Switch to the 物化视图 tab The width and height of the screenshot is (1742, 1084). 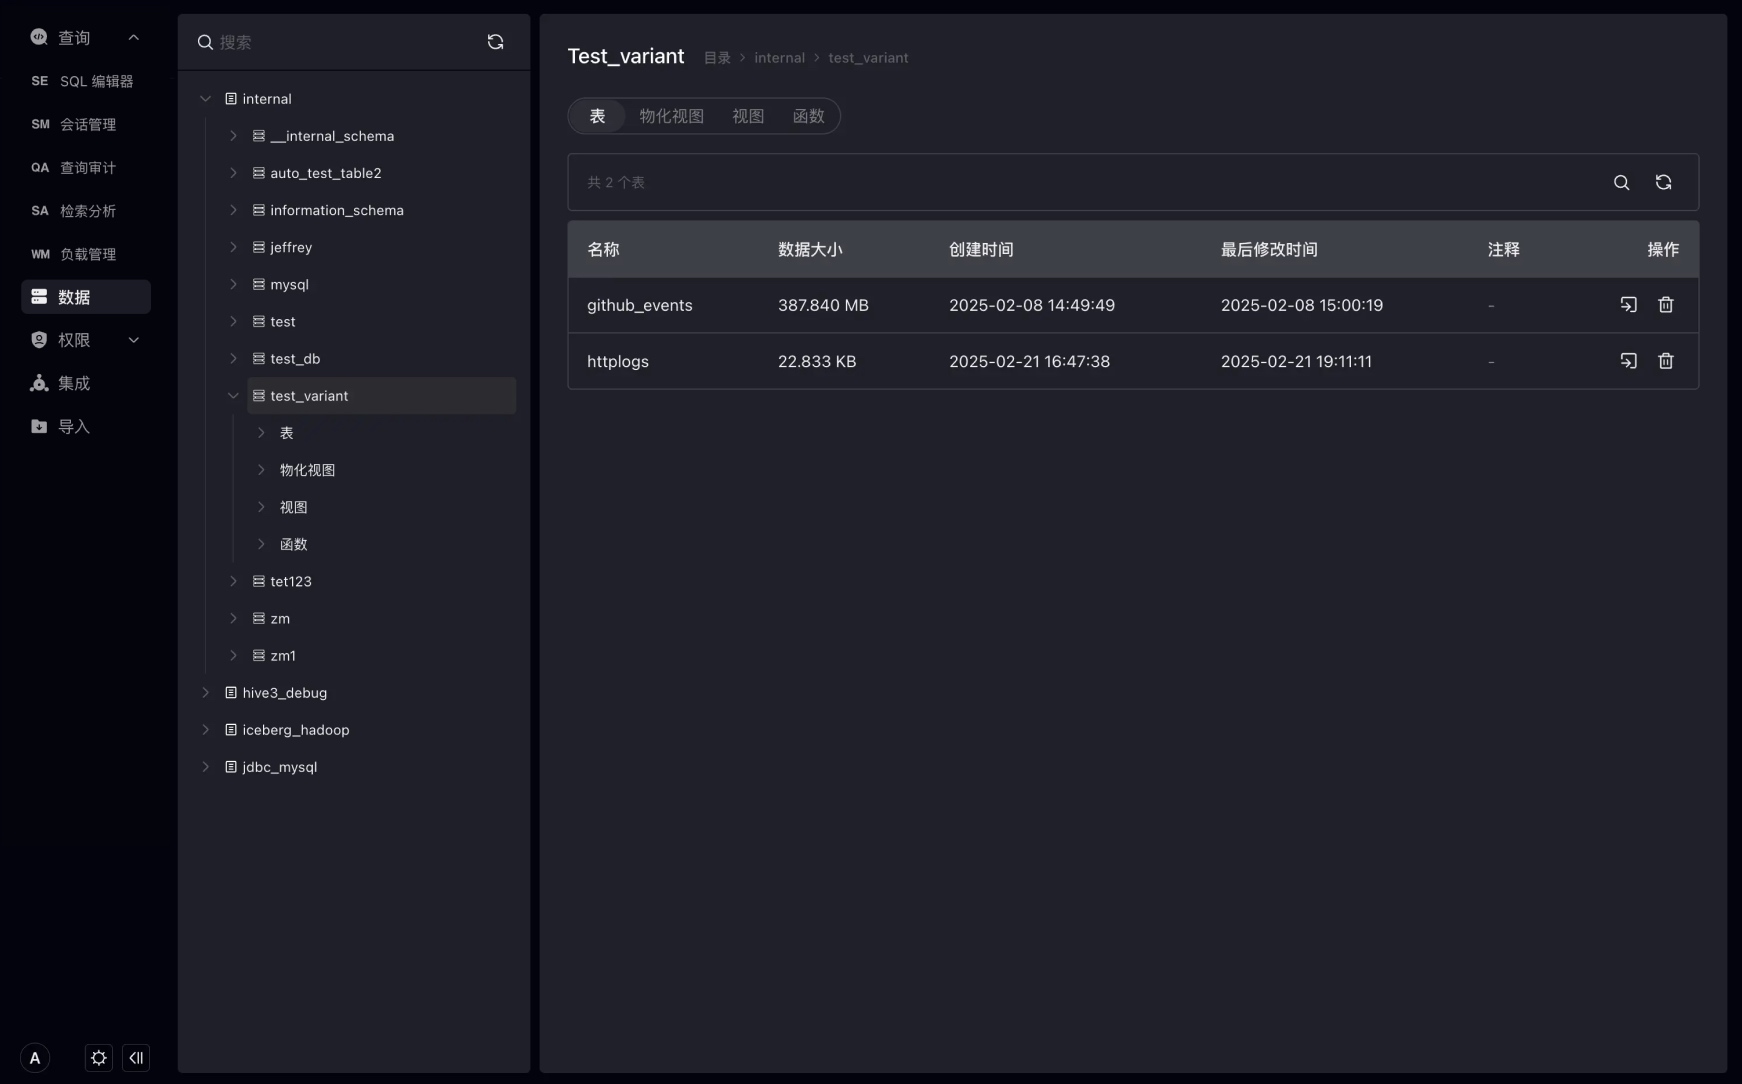[672, 116]
